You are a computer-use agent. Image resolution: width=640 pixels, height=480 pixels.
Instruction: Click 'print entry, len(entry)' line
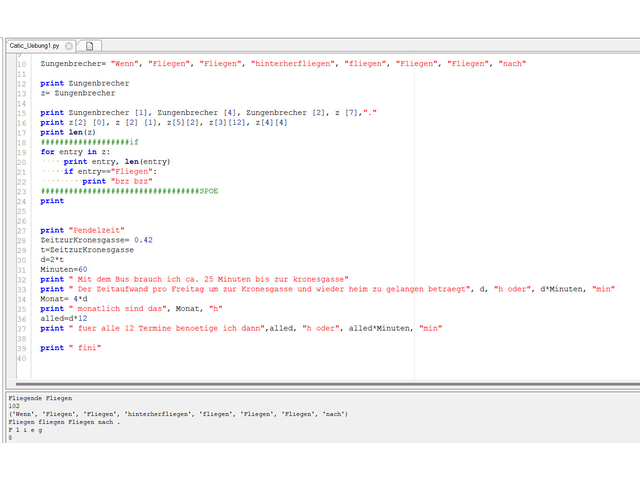117,162
